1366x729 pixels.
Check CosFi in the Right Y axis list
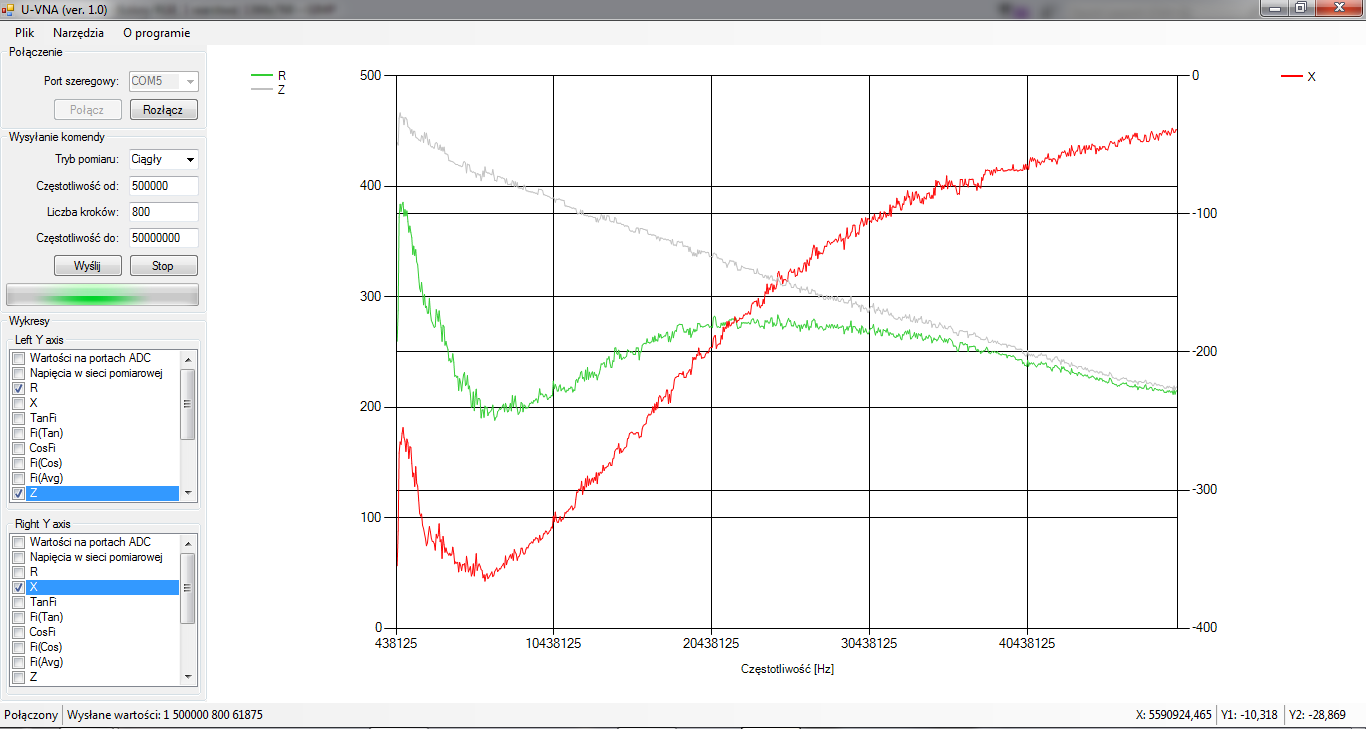(x=19, y=632)
